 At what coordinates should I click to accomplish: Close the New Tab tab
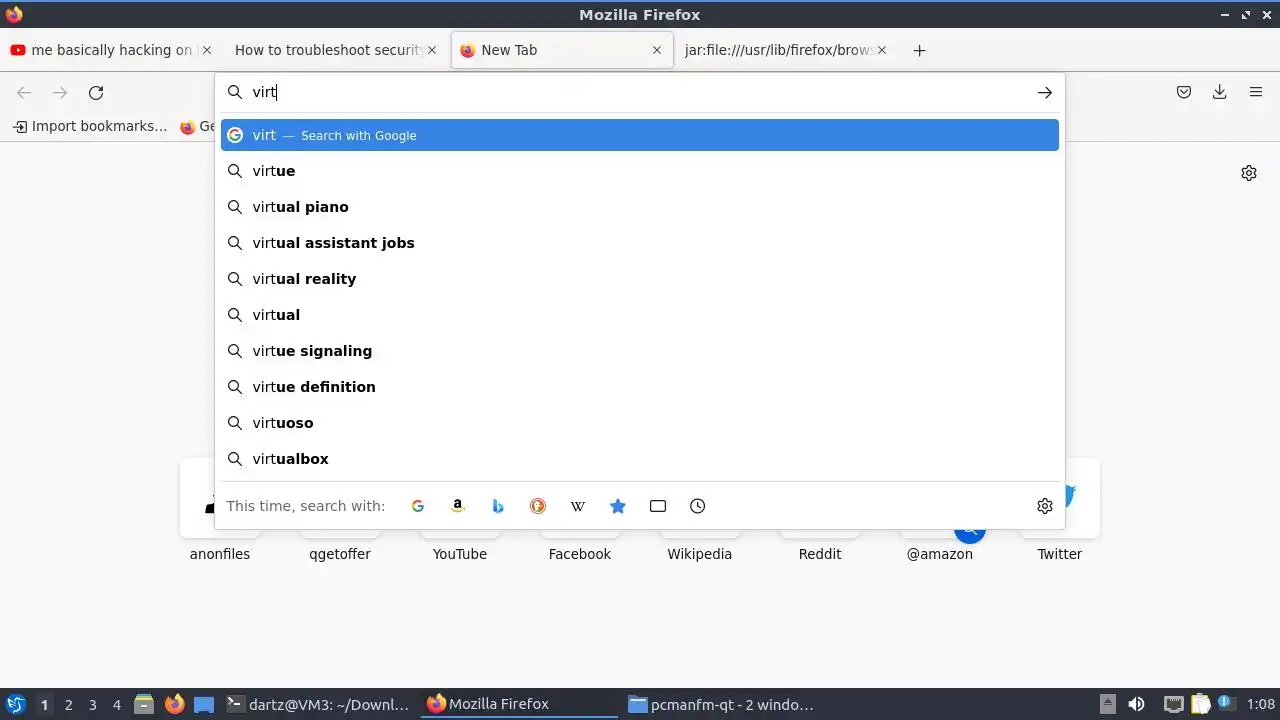point(657,50)
